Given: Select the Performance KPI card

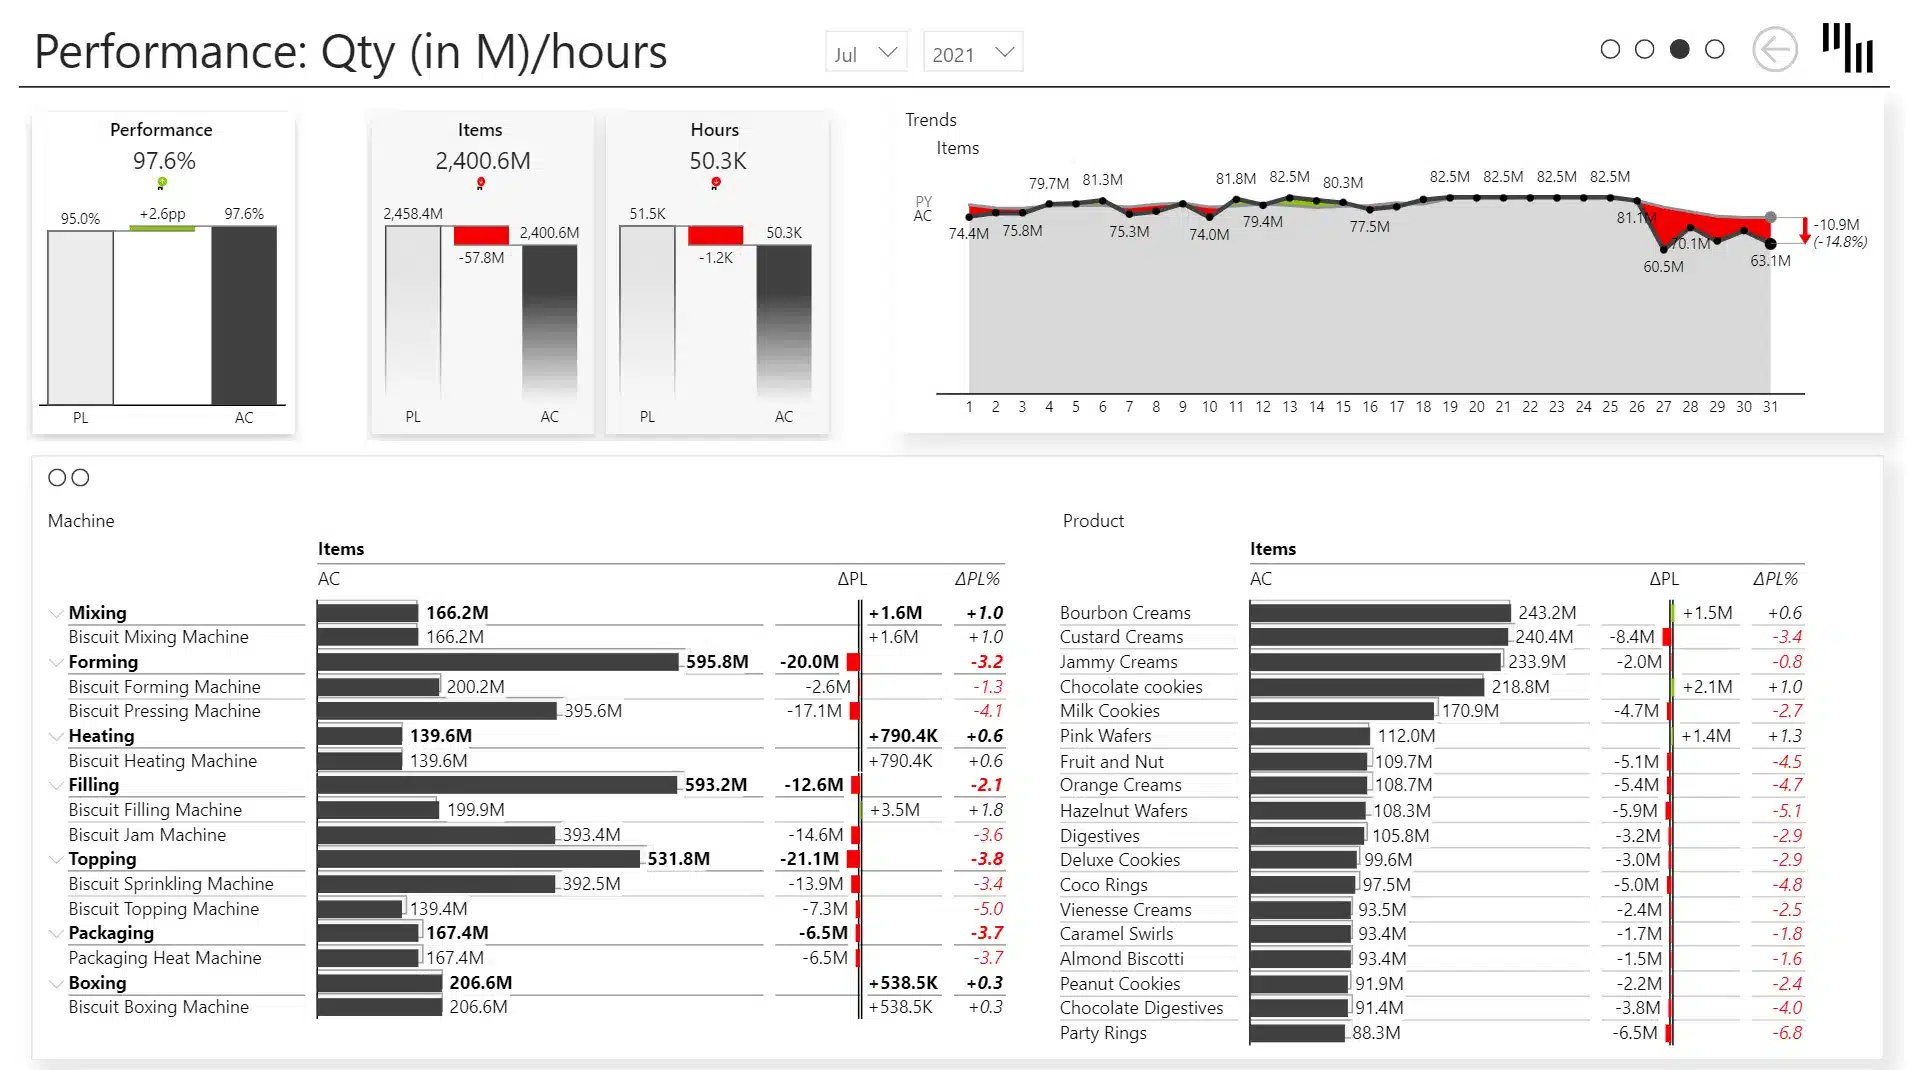Looking at the screenshot, I should point(161,270).
